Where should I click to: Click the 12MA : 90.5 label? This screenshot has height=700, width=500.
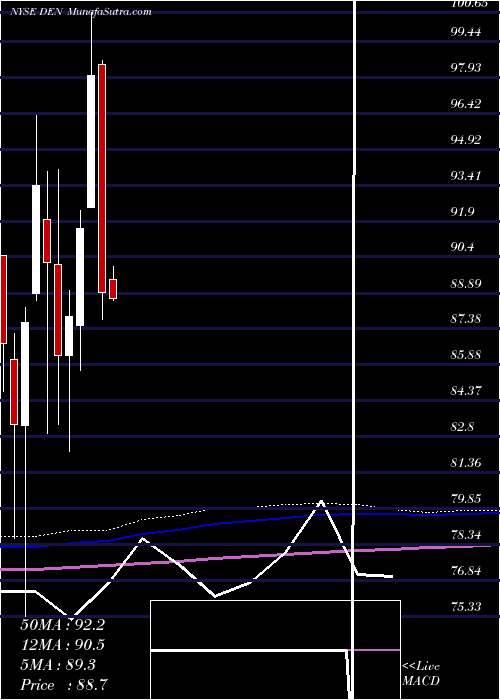[x=62, y=645]
